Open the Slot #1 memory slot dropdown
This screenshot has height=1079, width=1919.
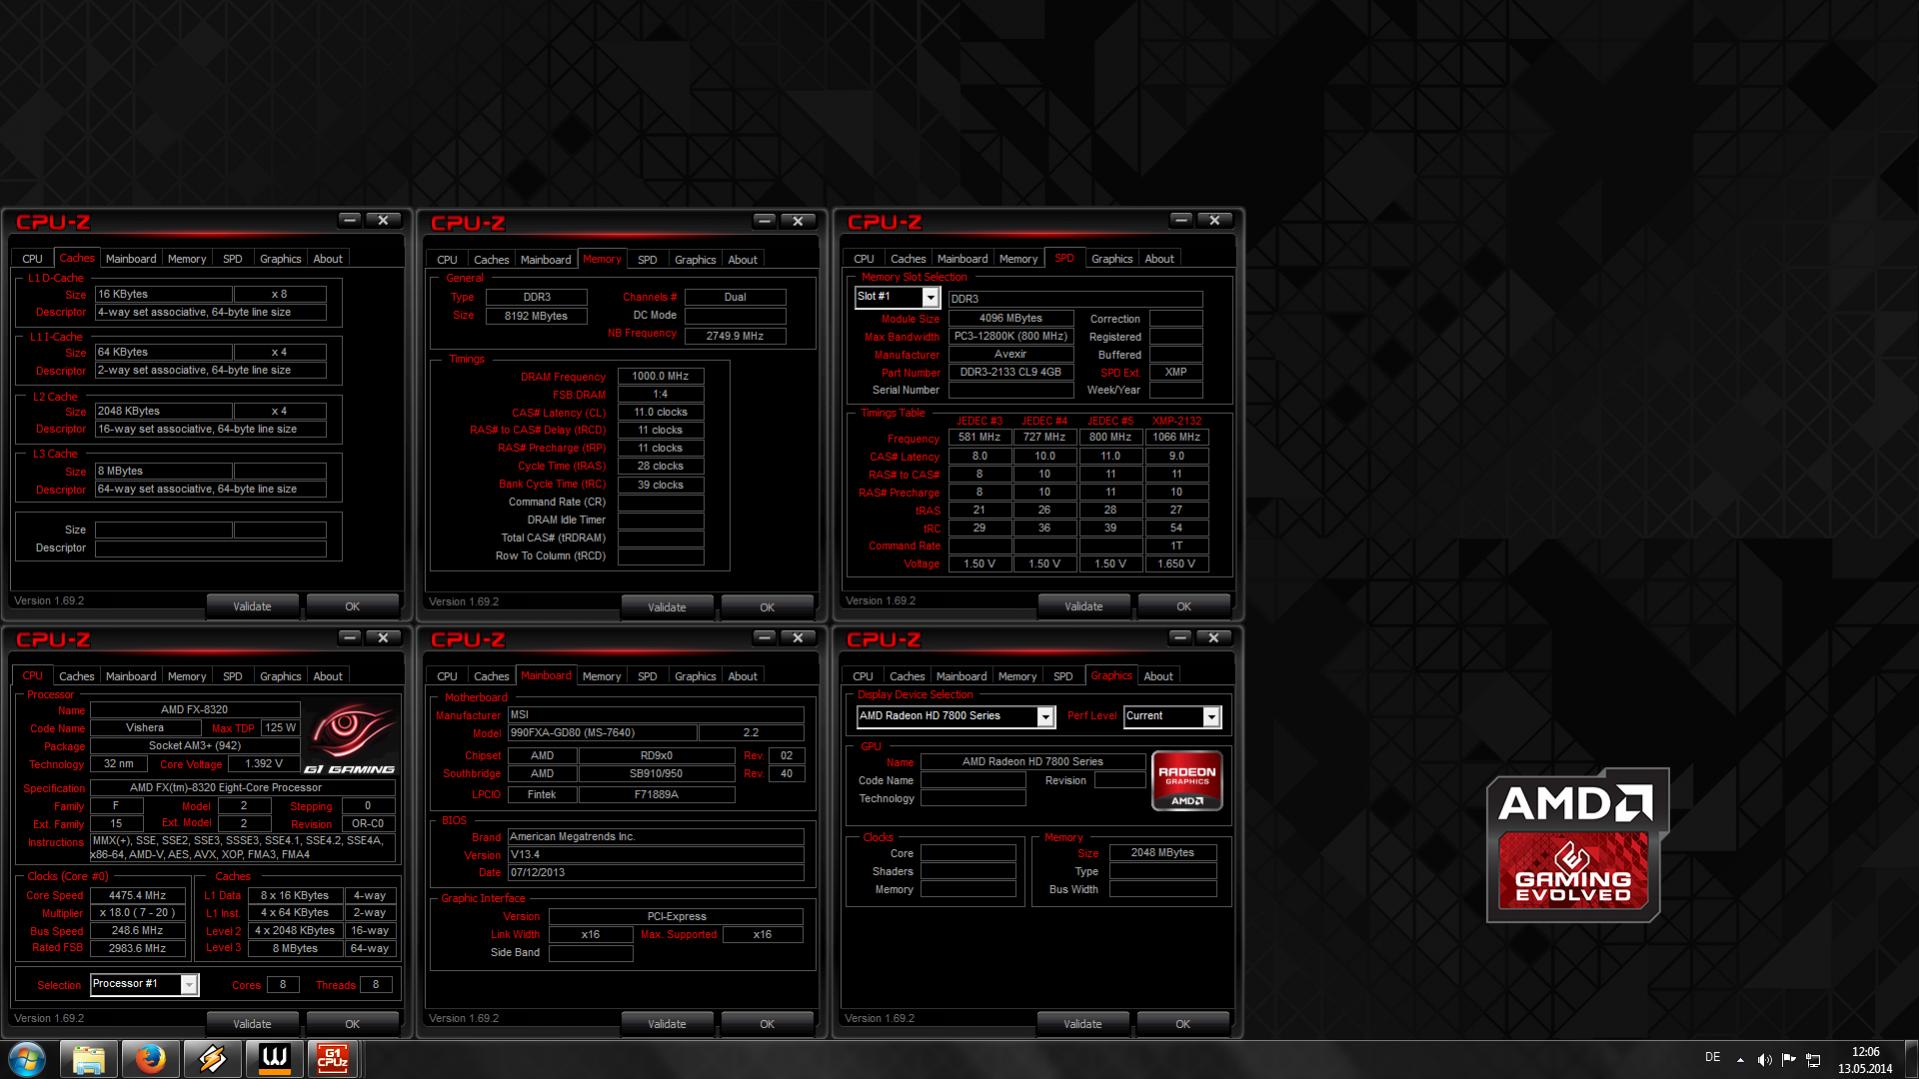click(930, 297)
